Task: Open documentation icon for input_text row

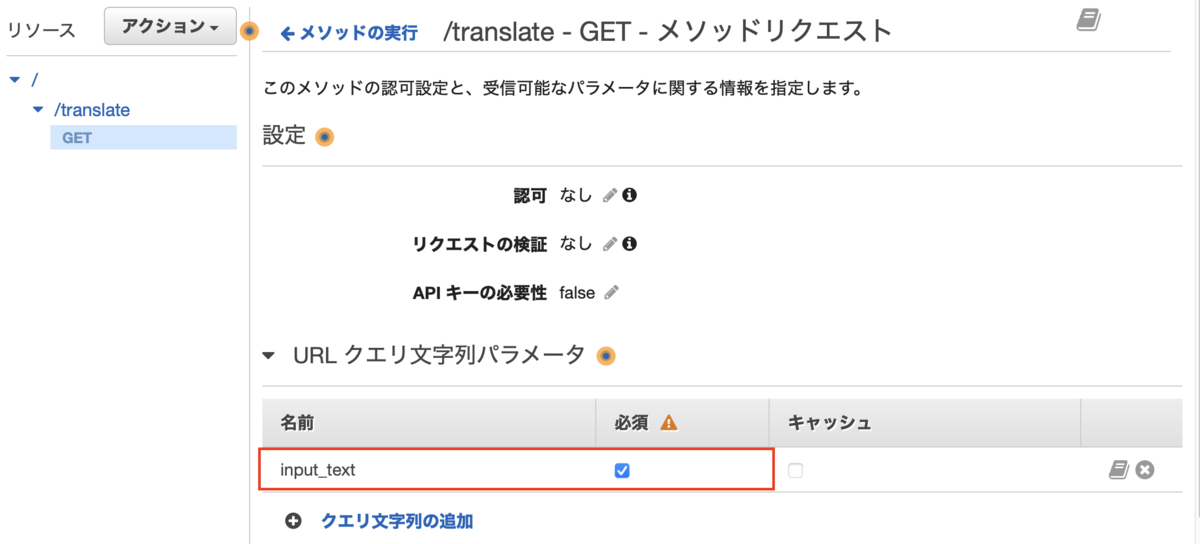Action: (1119, 469)
